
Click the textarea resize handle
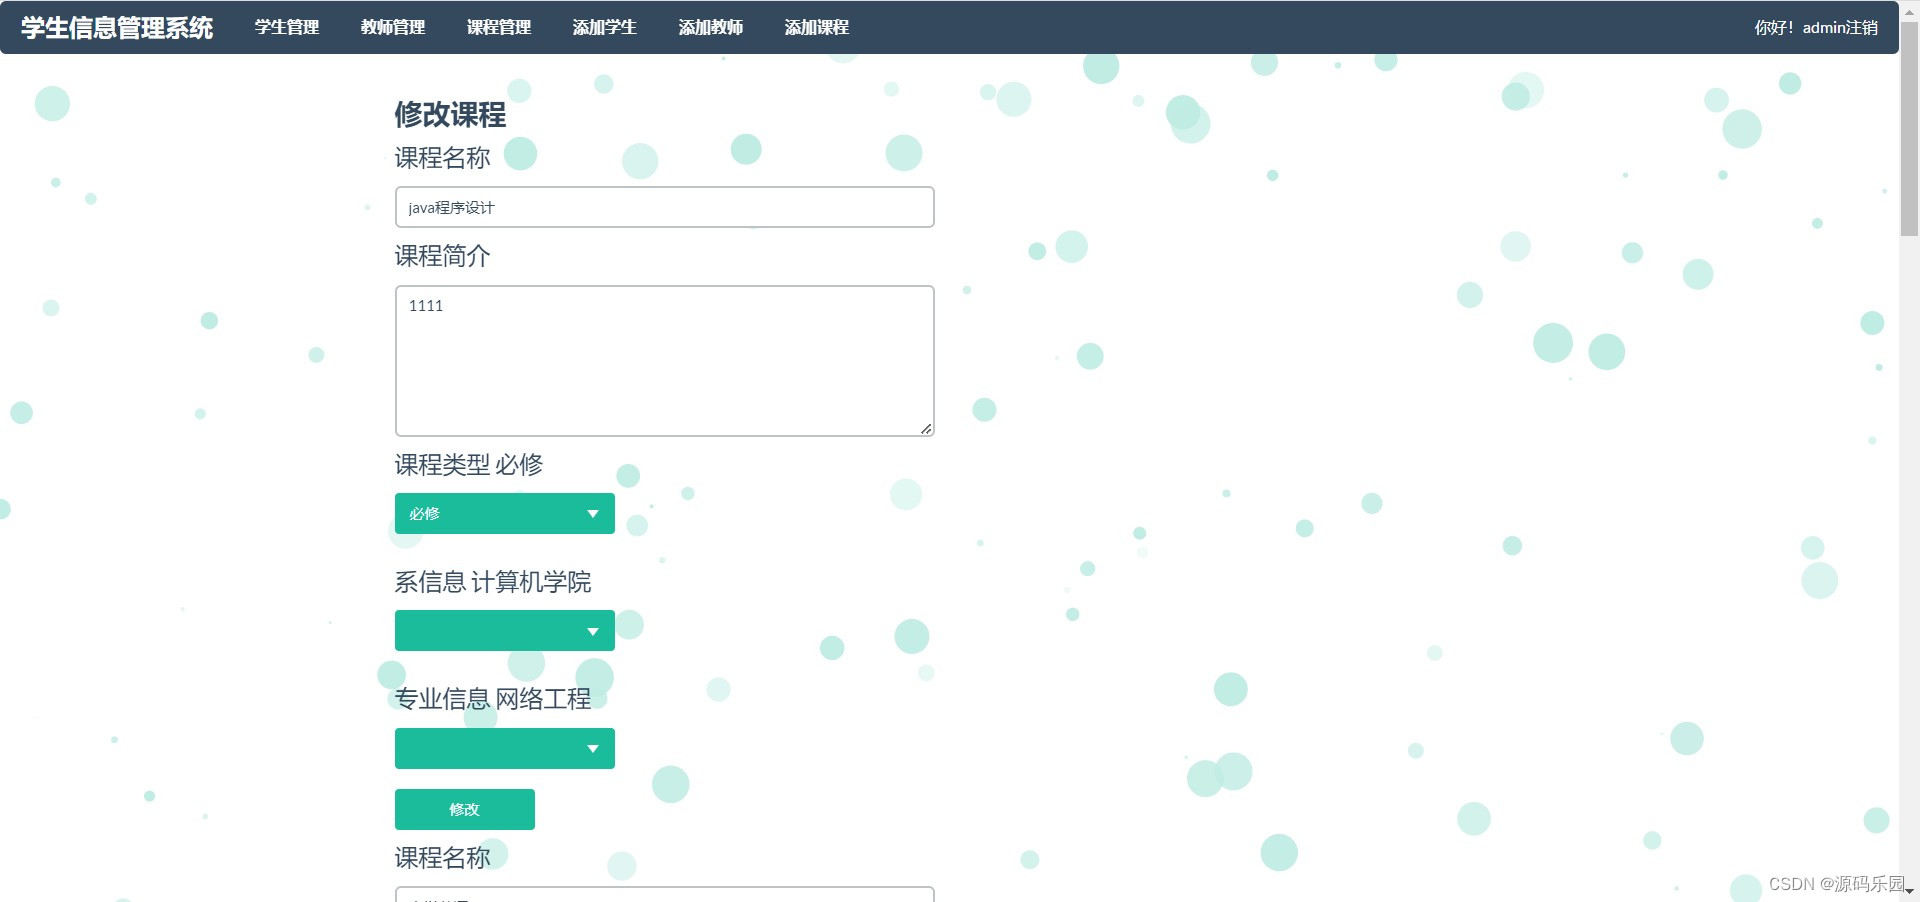point(925,428)
